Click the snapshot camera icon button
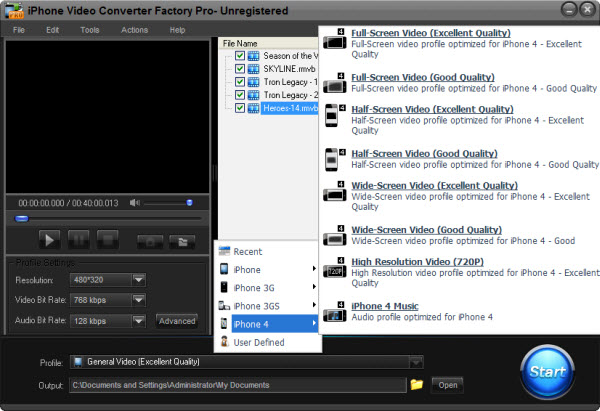Viewport: 600px width, 411px height. click(150, 241)
